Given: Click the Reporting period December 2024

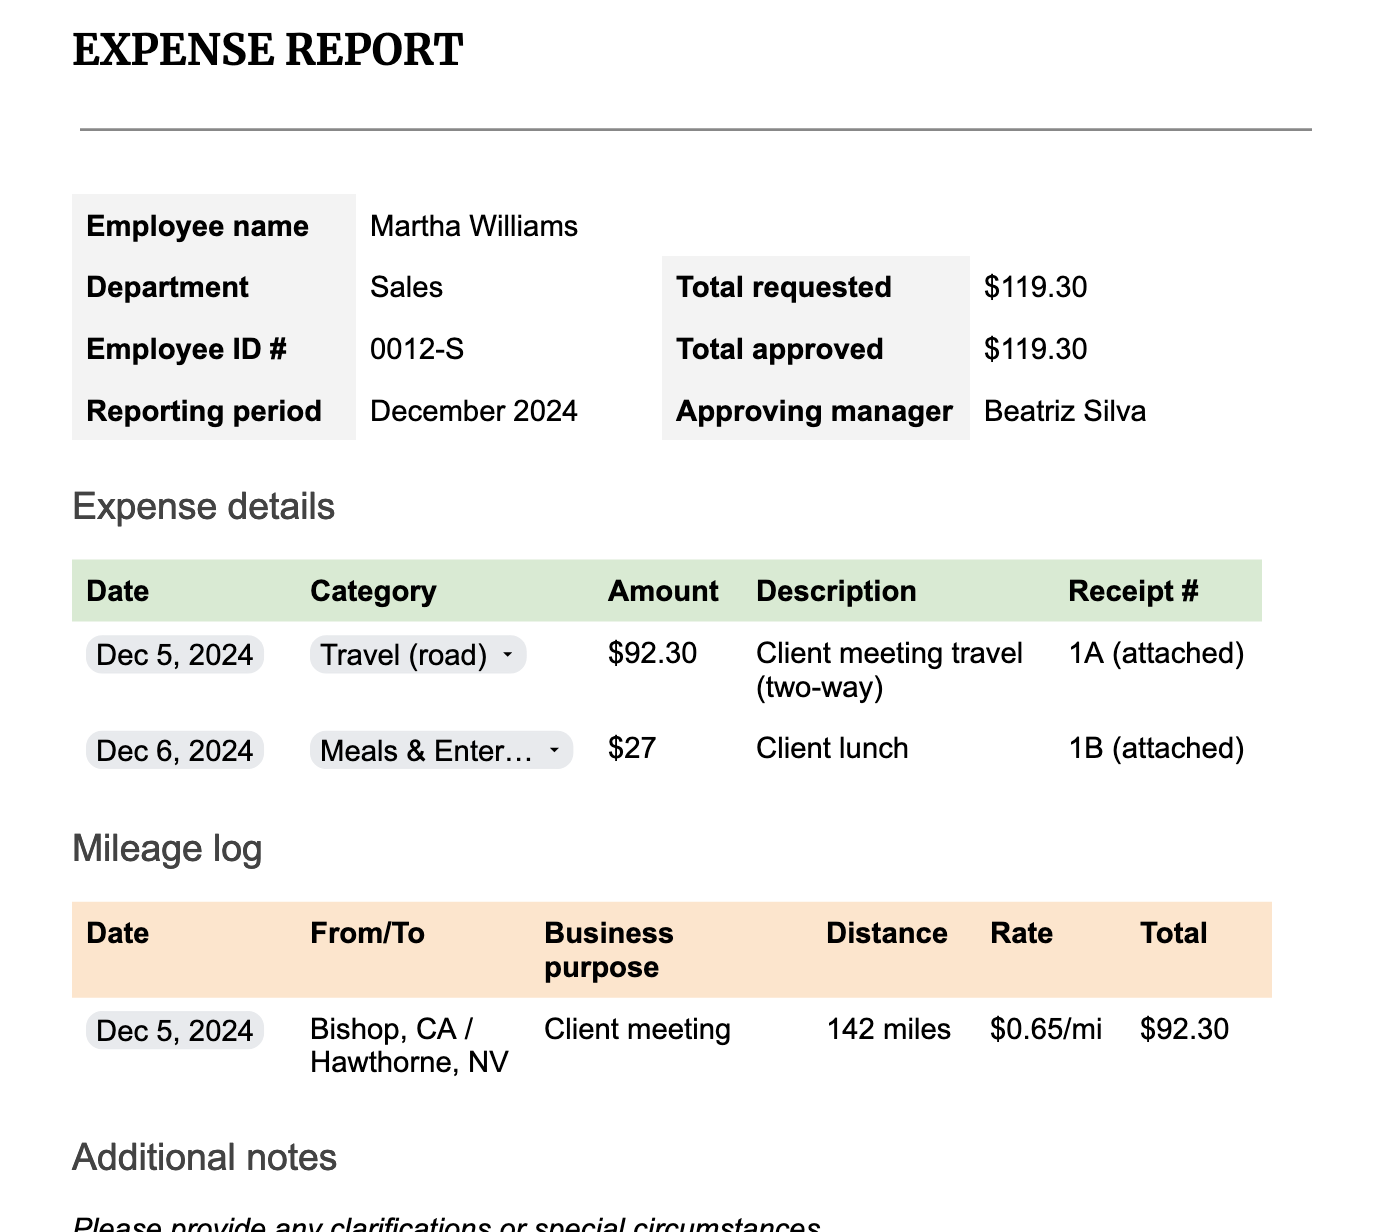Looking at the screenshot, I should pos(473,411).
